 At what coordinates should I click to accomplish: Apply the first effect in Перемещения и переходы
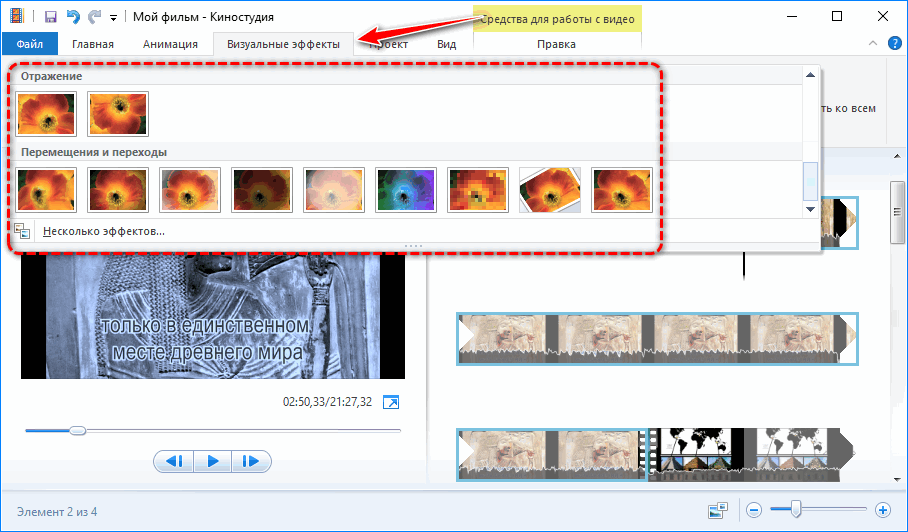coord(46,190)
